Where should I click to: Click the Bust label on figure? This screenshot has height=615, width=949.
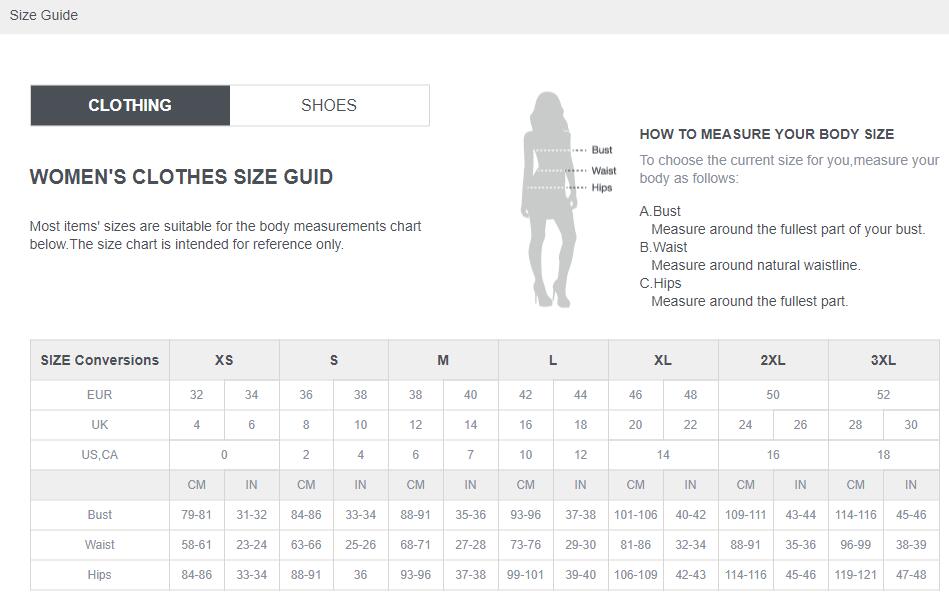pos(602,150)
